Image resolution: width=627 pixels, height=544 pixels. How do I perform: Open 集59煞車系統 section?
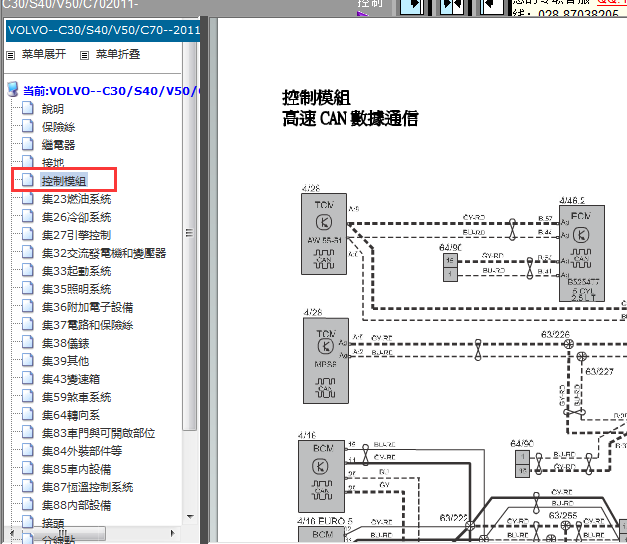(76, 397)
